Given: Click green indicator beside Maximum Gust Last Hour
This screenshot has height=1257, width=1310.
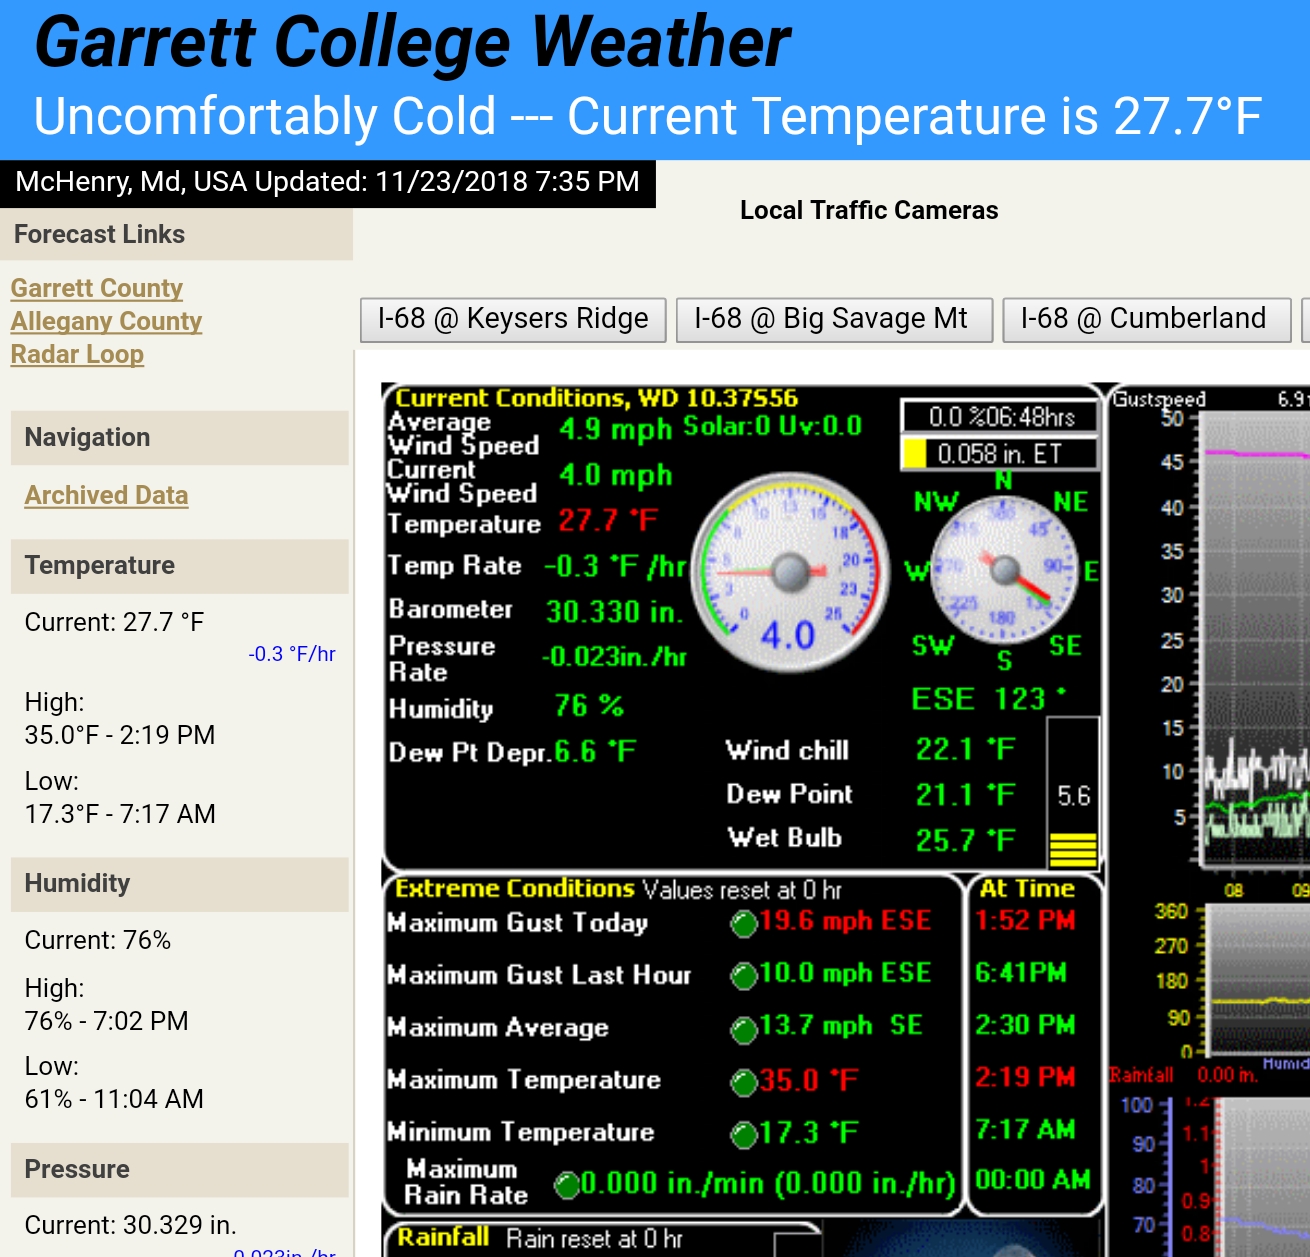Looking at the screenshot, I should (744, 976).
